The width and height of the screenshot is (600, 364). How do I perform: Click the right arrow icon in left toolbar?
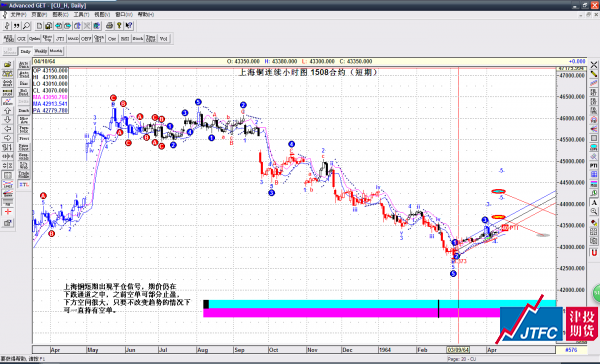pos(8,138)
